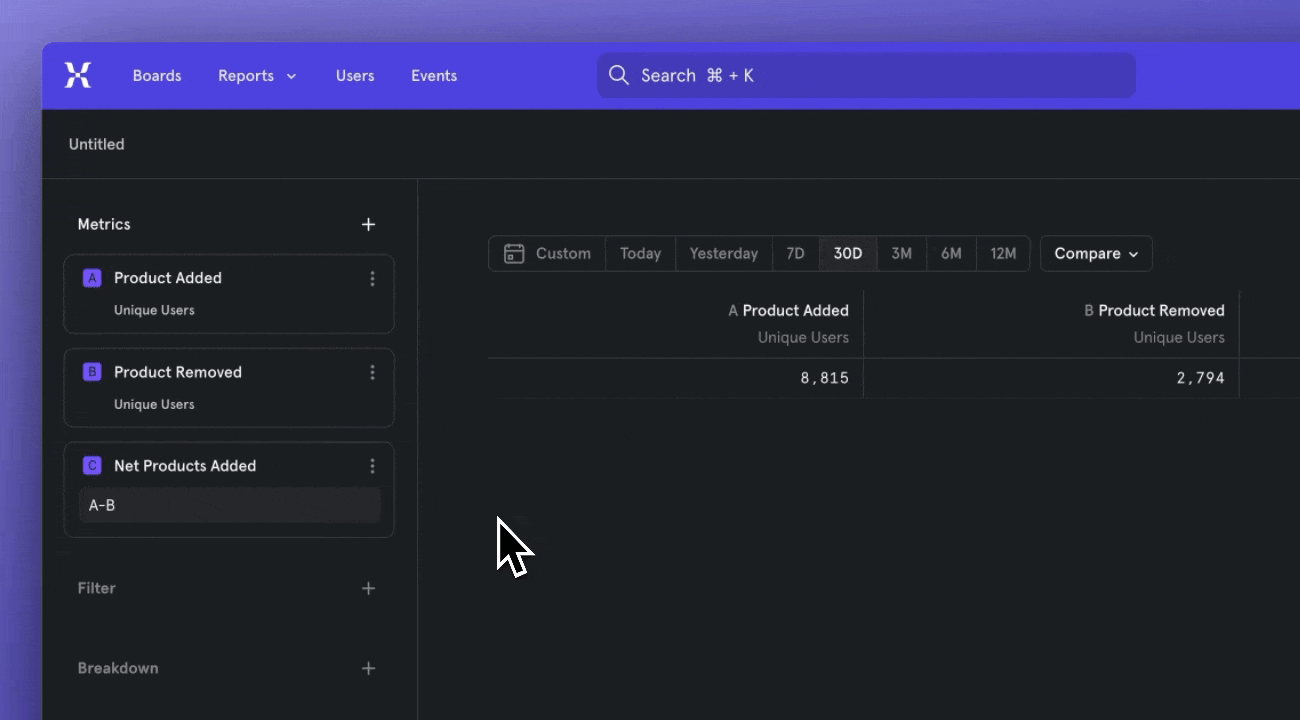1300x720 pixels.
Task: Click the Untitled report title
Action: pyautogui.click(x=96, y=144)
